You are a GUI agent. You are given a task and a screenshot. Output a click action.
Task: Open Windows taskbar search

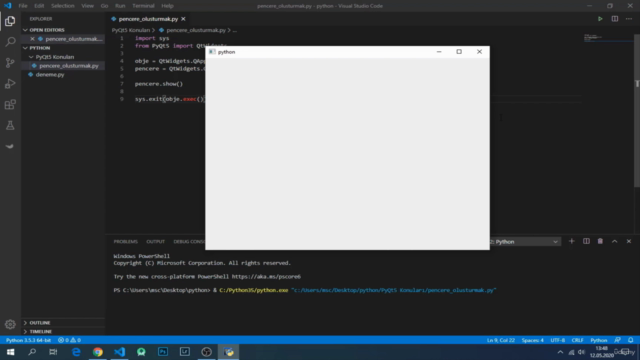pyautogui.click(x=32, y=352)
